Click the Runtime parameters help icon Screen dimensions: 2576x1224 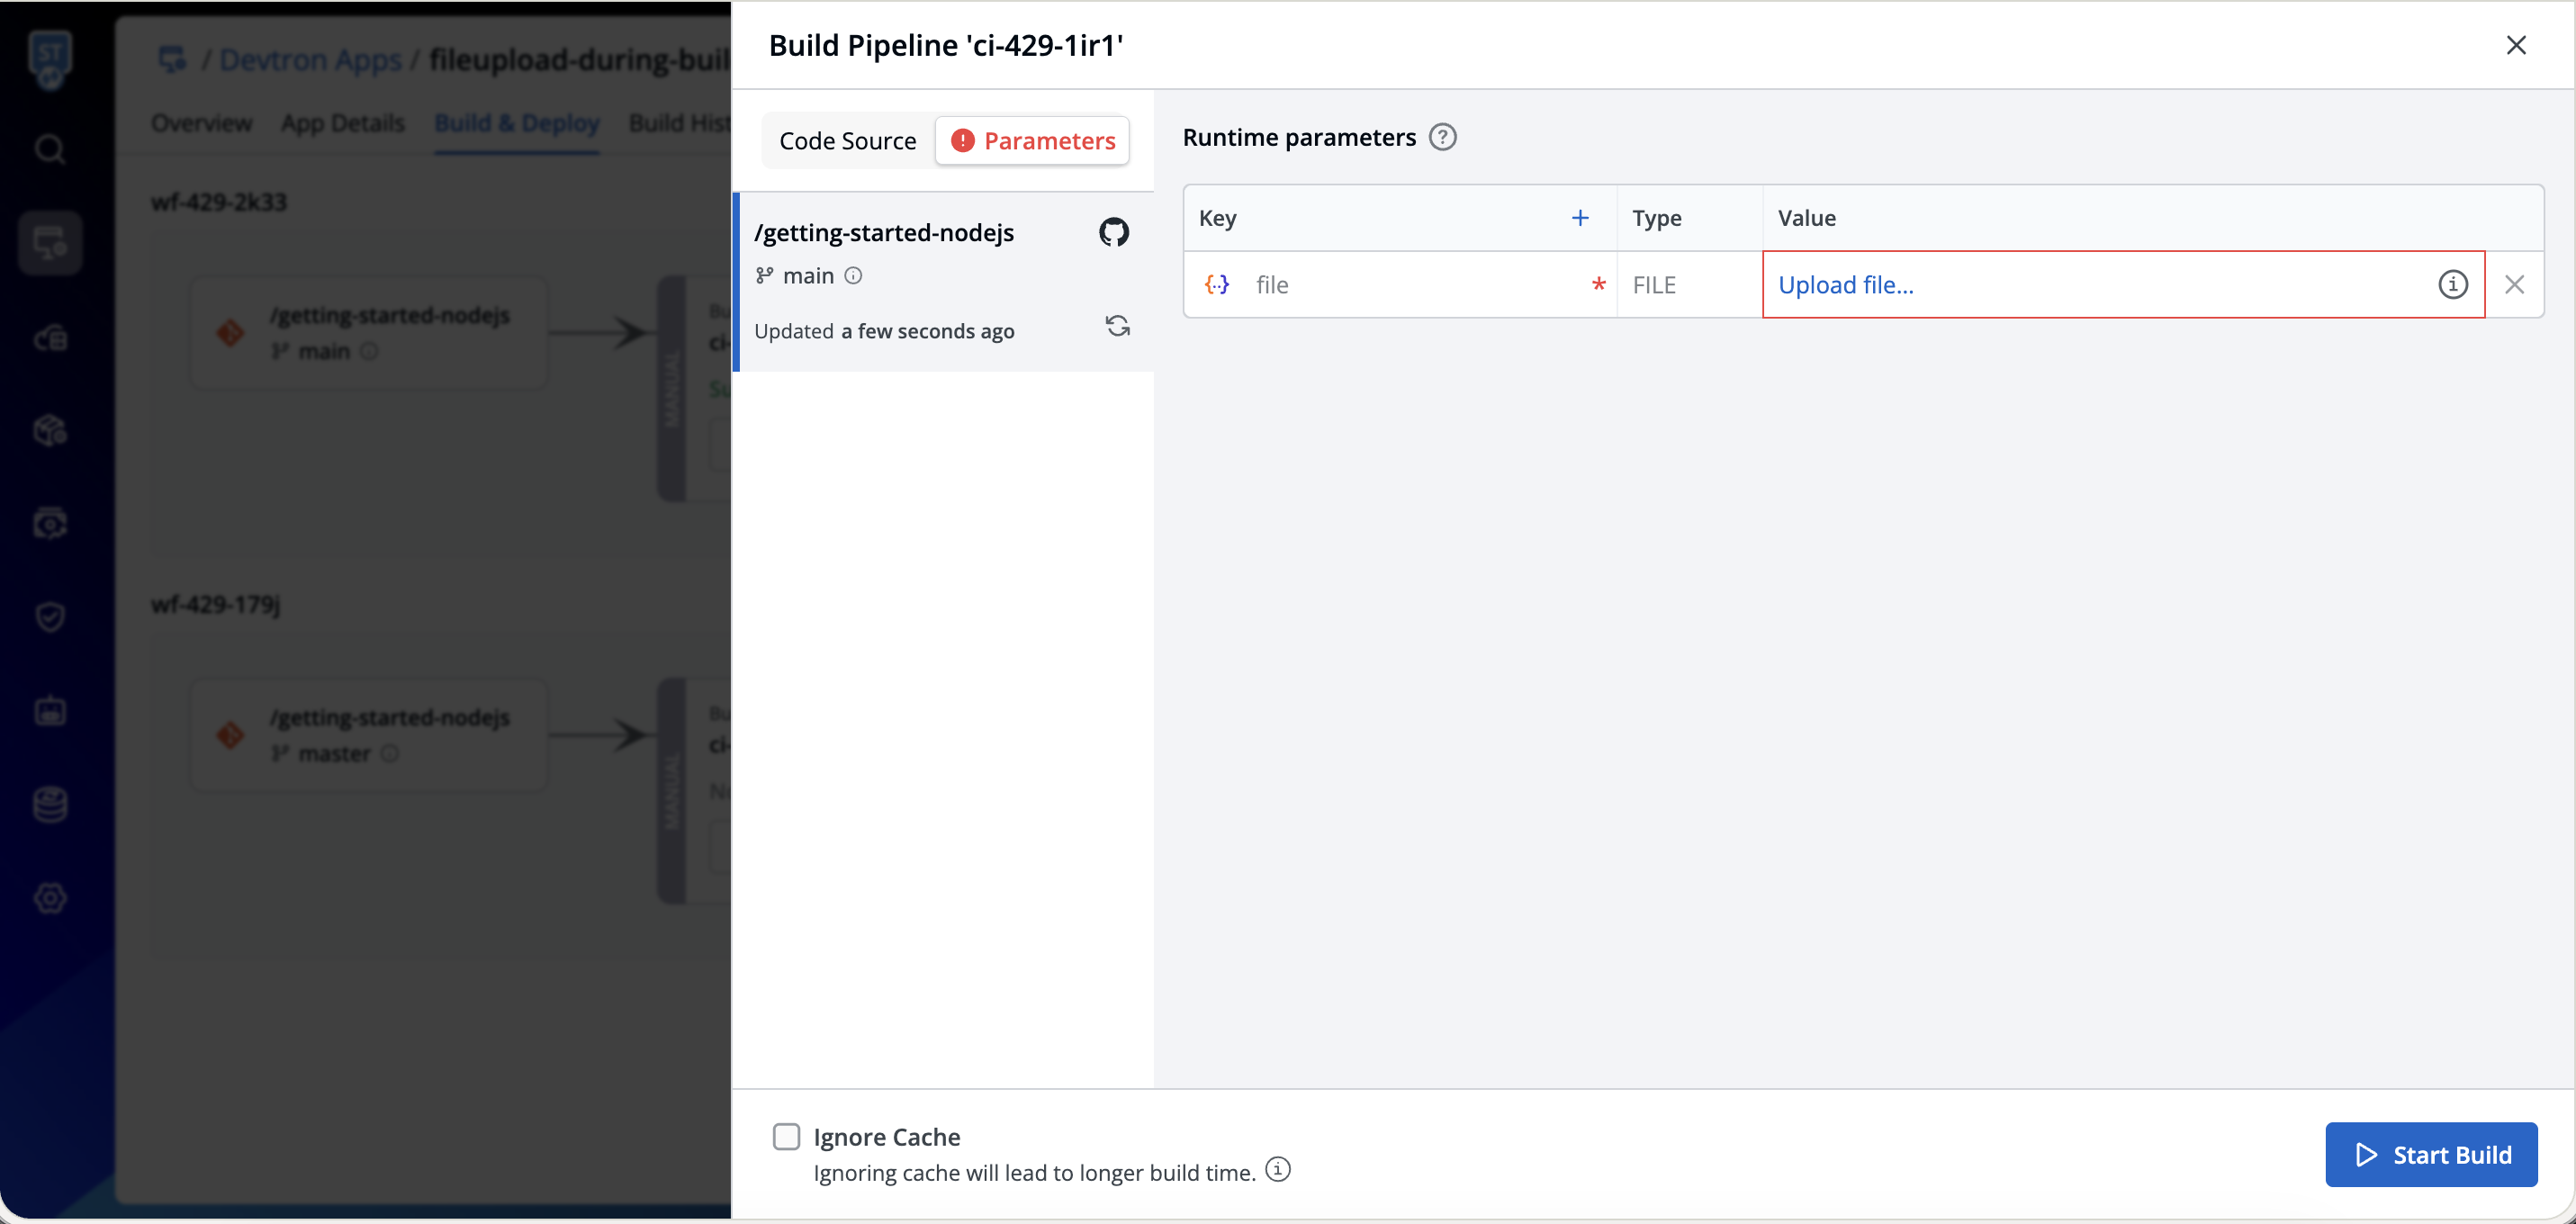click(x=1442, y=137)
